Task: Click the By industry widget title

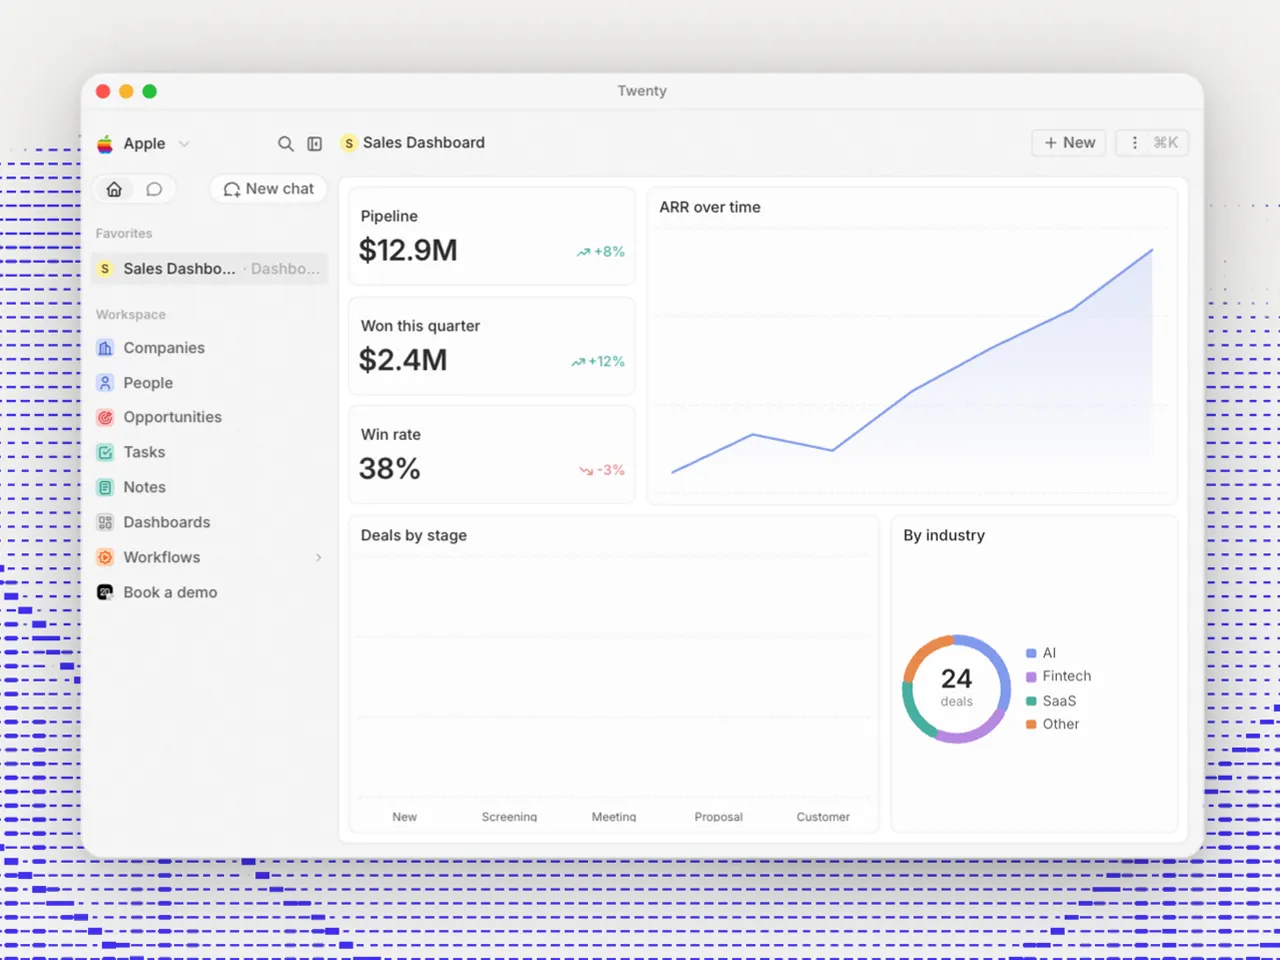Action: coord(944,535)
